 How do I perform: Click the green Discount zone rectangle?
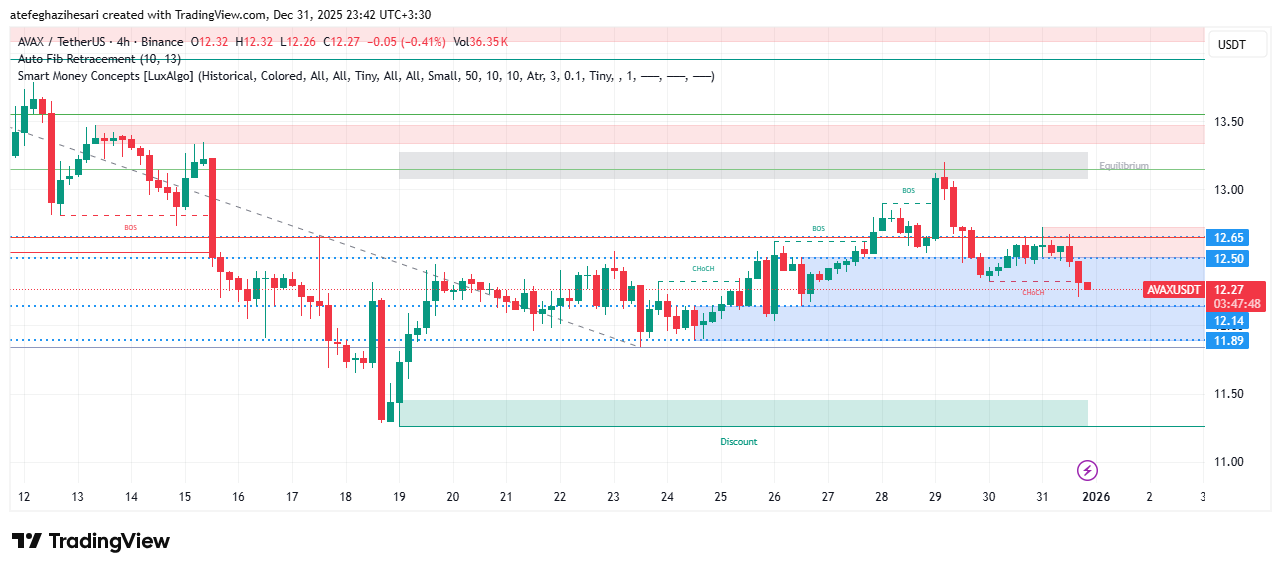(x=742, y=413)
